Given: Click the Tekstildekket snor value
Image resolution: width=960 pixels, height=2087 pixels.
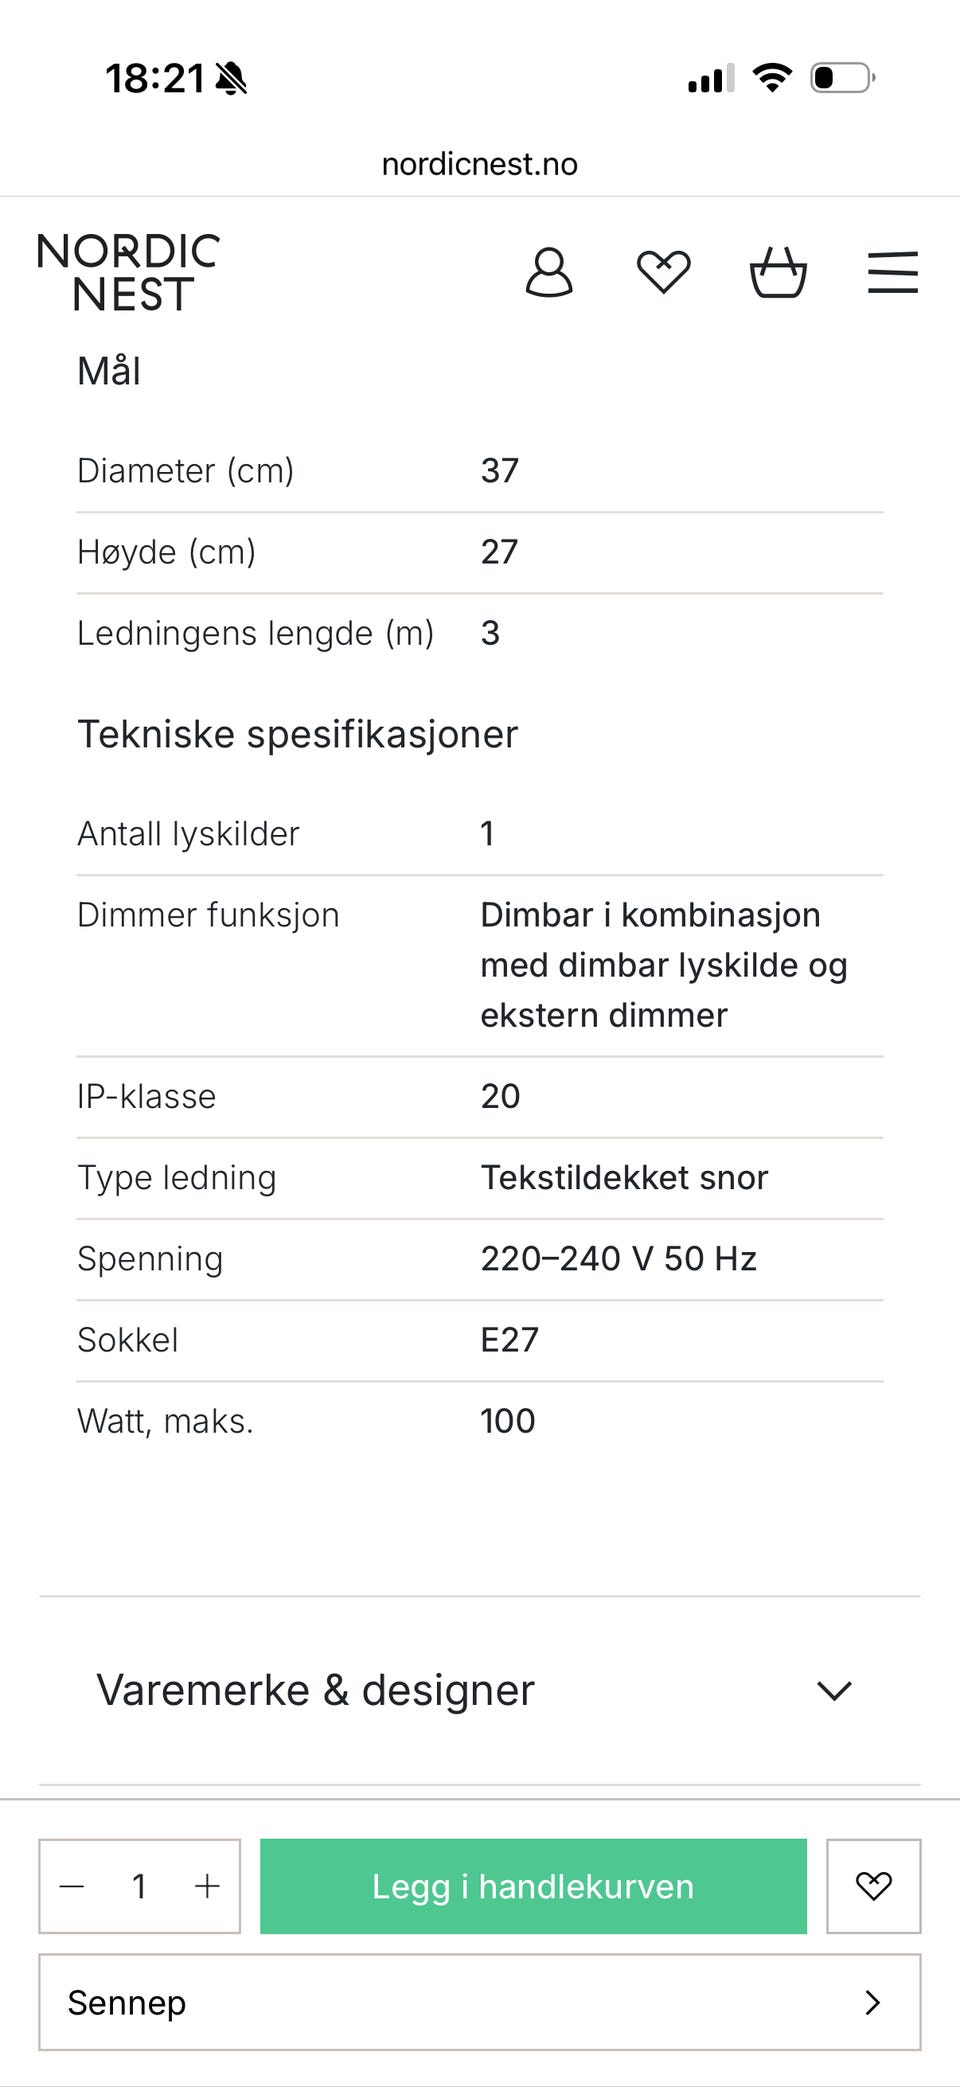Looking at the screenshot, I should [624, 1177].
